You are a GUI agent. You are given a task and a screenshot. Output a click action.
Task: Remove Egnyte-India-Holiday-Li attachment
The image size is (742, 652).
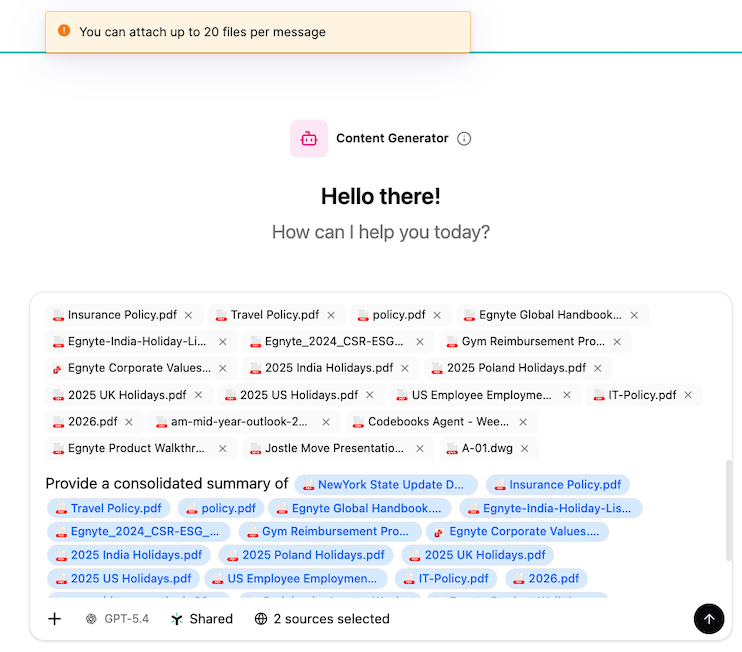coord(222,342)
